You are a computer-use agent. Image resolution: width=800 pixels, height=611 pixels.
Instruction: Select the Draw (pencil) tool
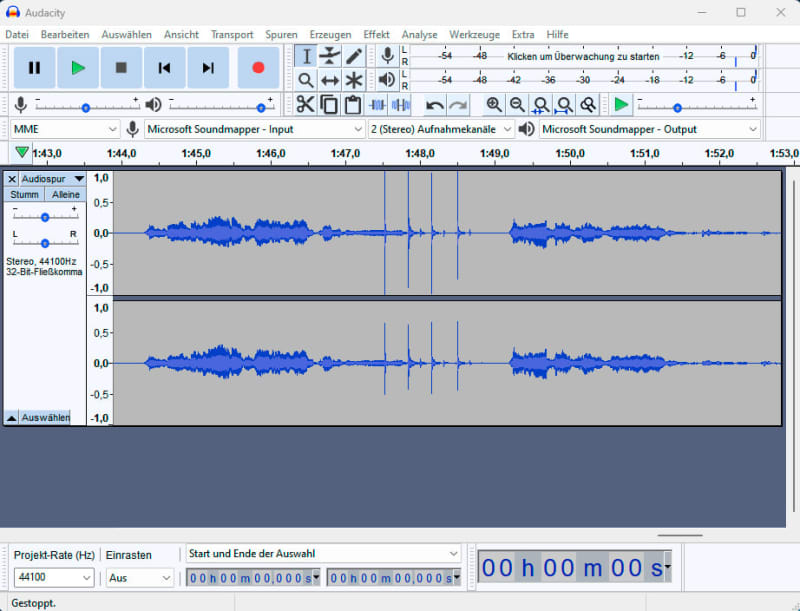tap(354, 56)
